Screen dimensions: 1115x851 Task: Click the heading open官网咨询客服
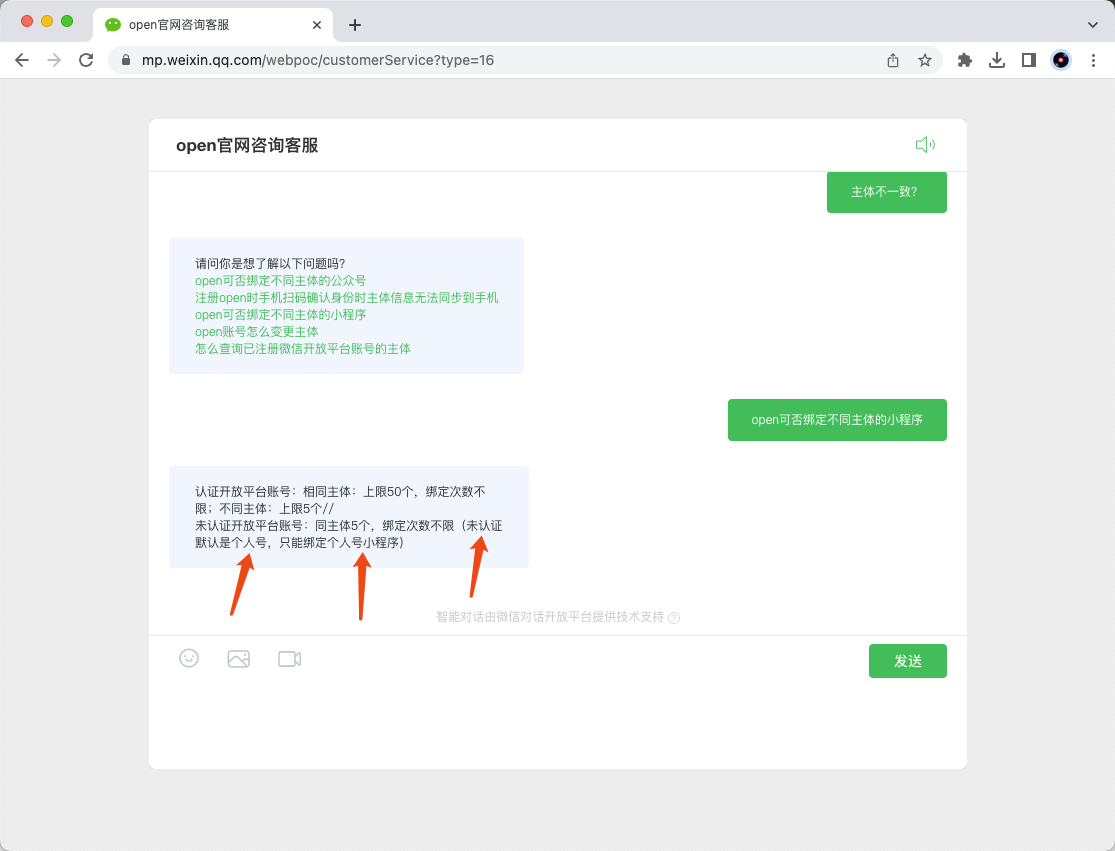click(247, 146)
